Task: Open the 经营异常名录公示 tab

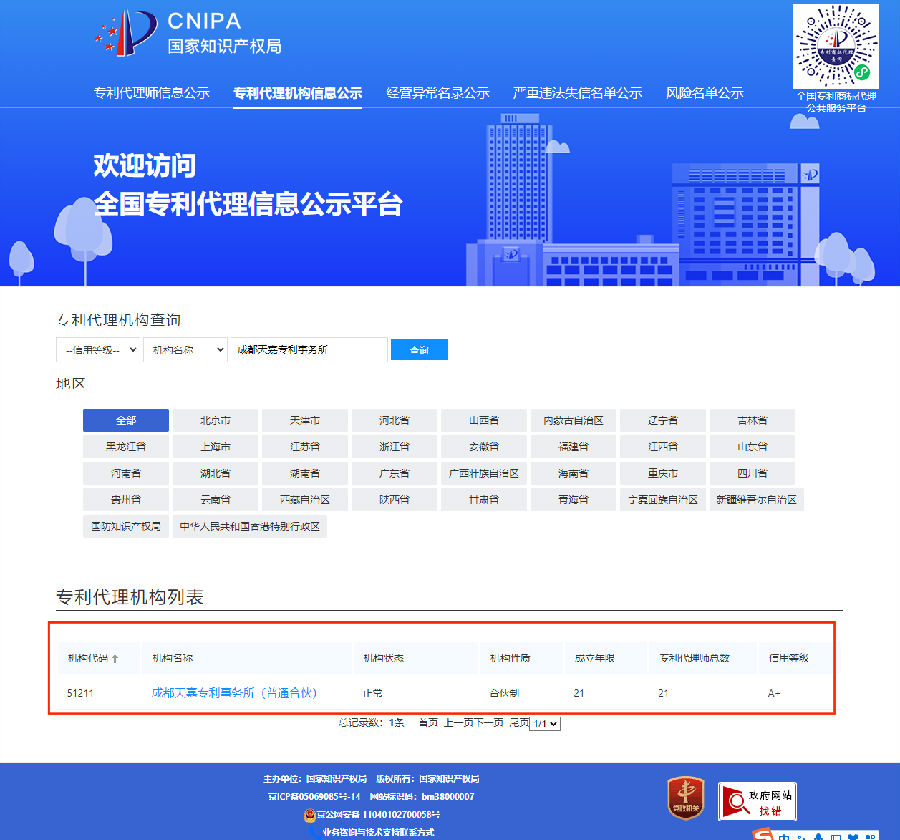Action: pos(437,93)
